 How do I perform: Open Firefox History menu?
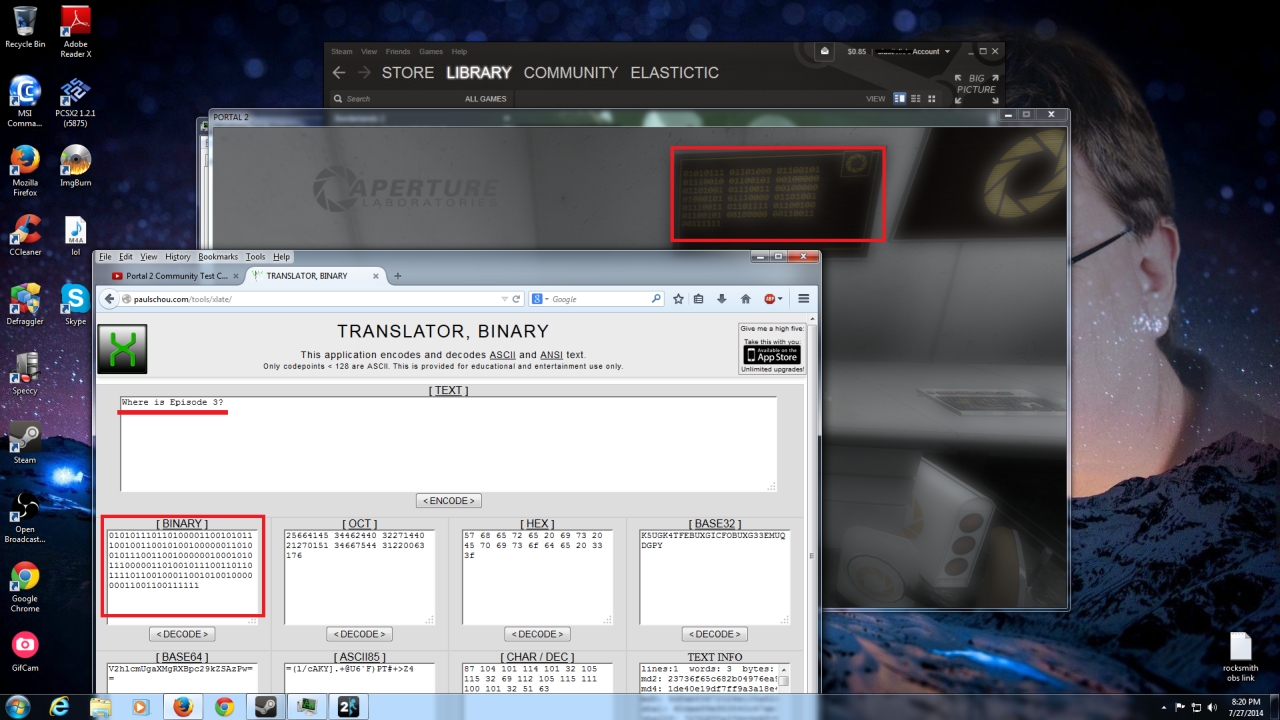(178, 257)
